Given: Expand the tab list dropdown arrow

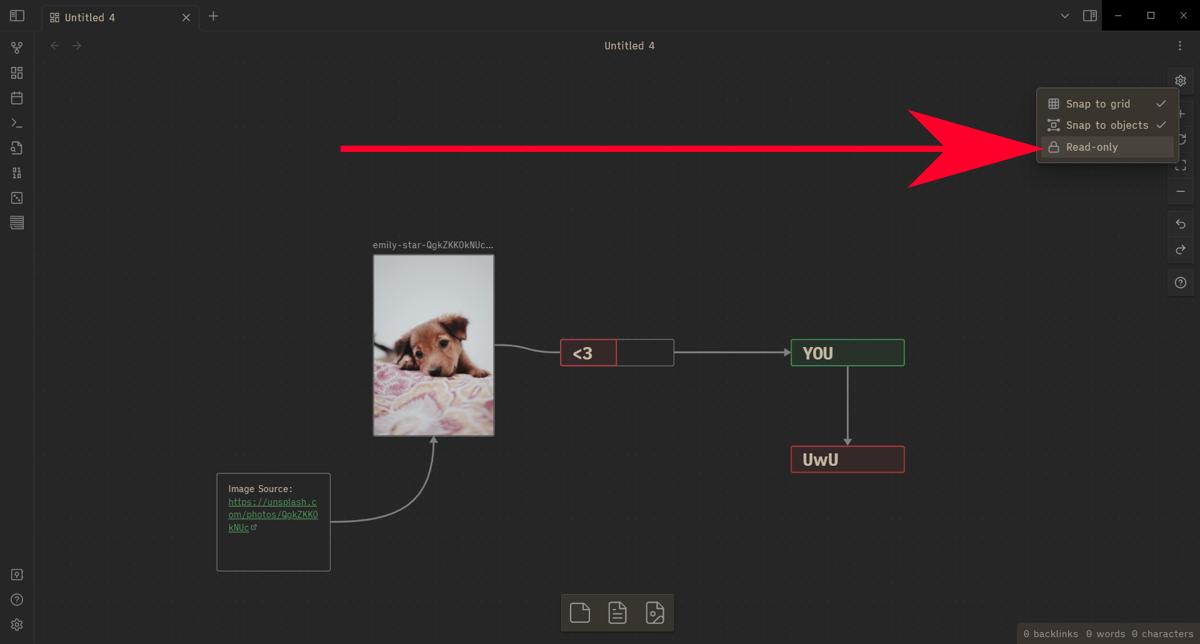Looking at the screenshot, I should click(x=1064, y=16).
